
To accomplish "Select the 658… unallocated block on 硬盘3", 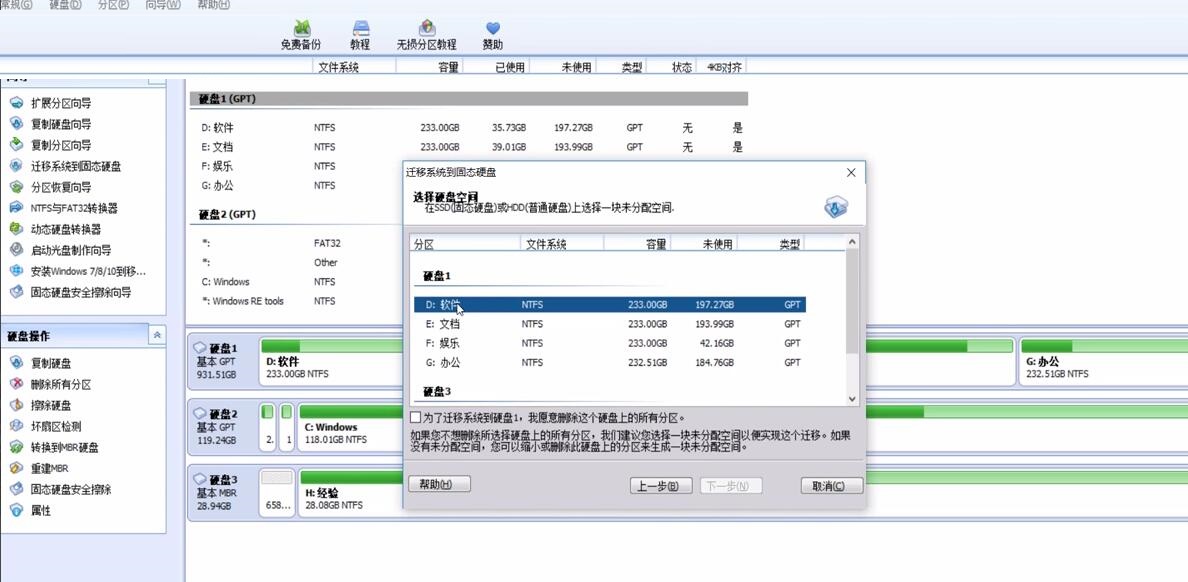I will (x=277, y=493).
